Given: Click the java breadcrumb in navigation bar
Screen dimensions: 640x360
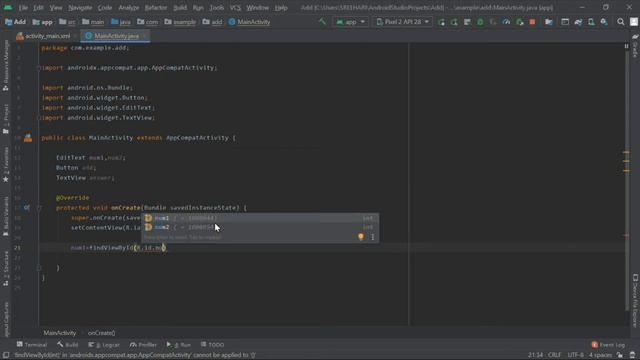Looking at the screenshot, I should pyautogui.click(x=121, y=22).
